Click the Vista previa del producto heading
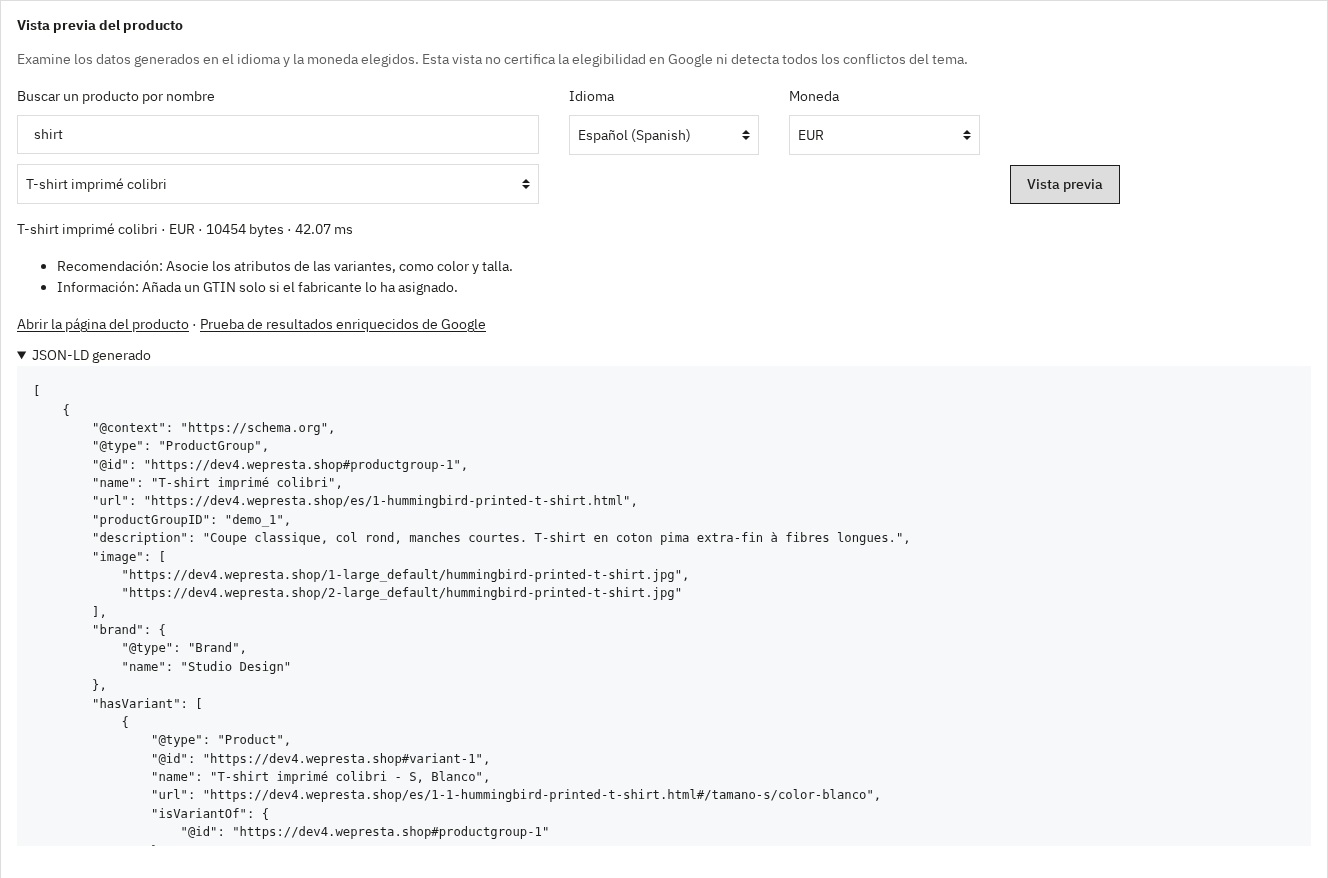The image size is (1328, 878). point(100,25)
